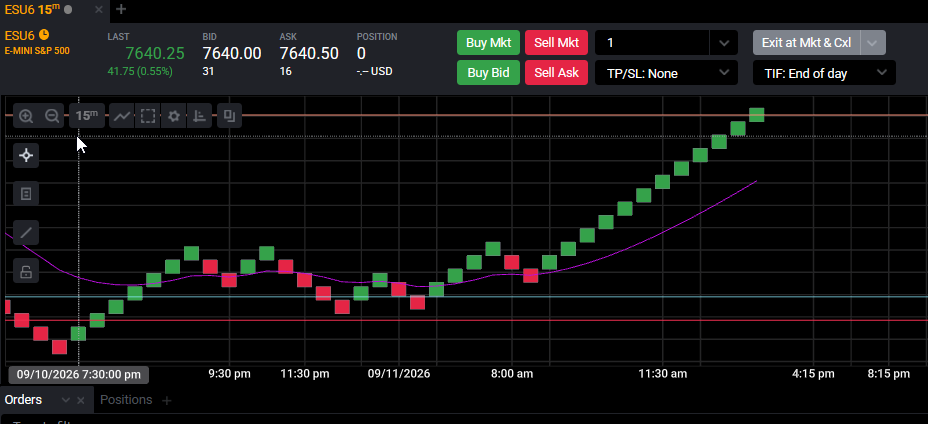Click the topmost green renko brick
Image resolution: width=928 pixels, height=424 pixels.
click(x=756, y=115)
